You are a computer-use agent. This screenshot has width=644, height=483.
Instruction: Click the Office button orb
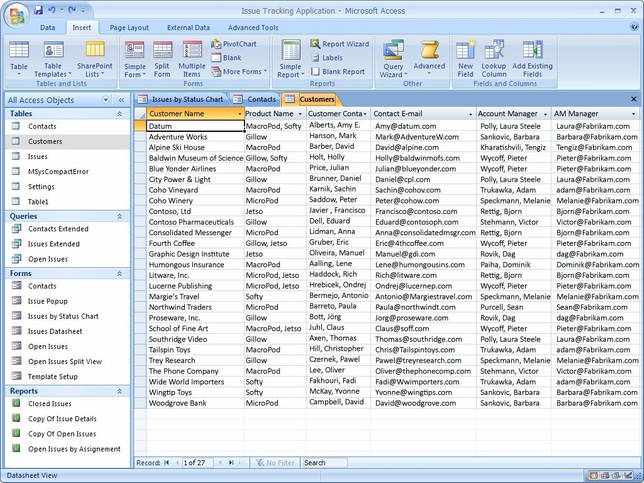pyautogui.click(x=16, y=16)
